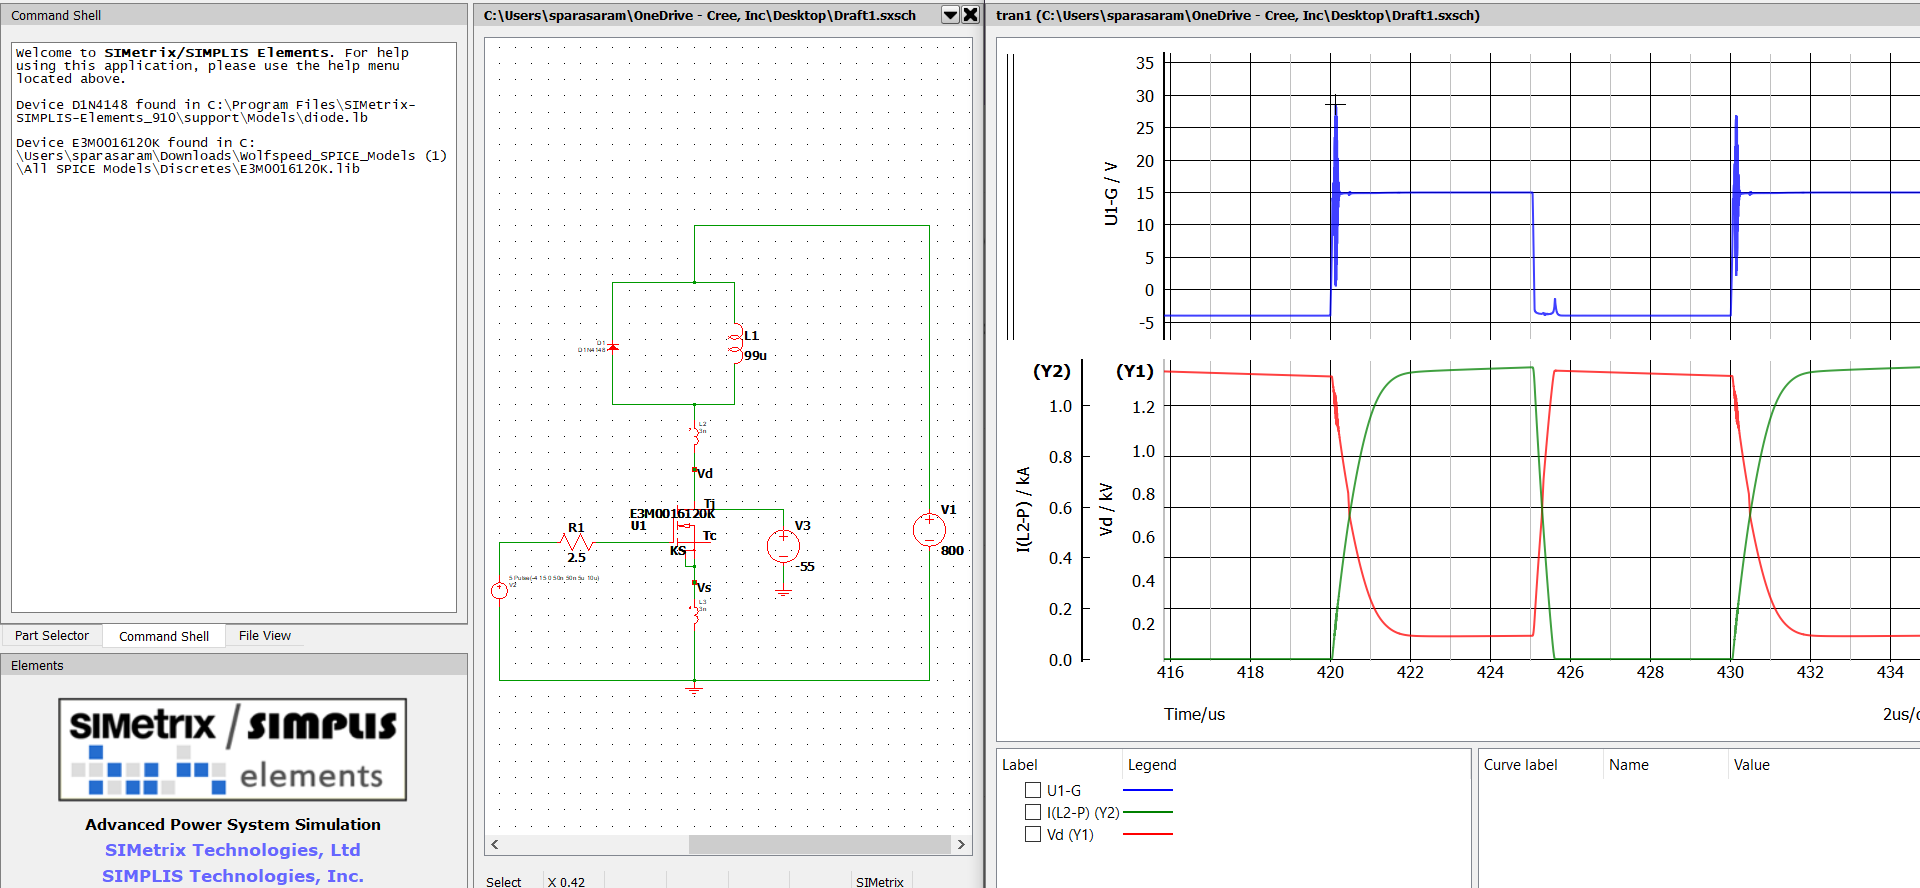
Task: Select the V1 voltage source symbol
Action: coord(929,530)
